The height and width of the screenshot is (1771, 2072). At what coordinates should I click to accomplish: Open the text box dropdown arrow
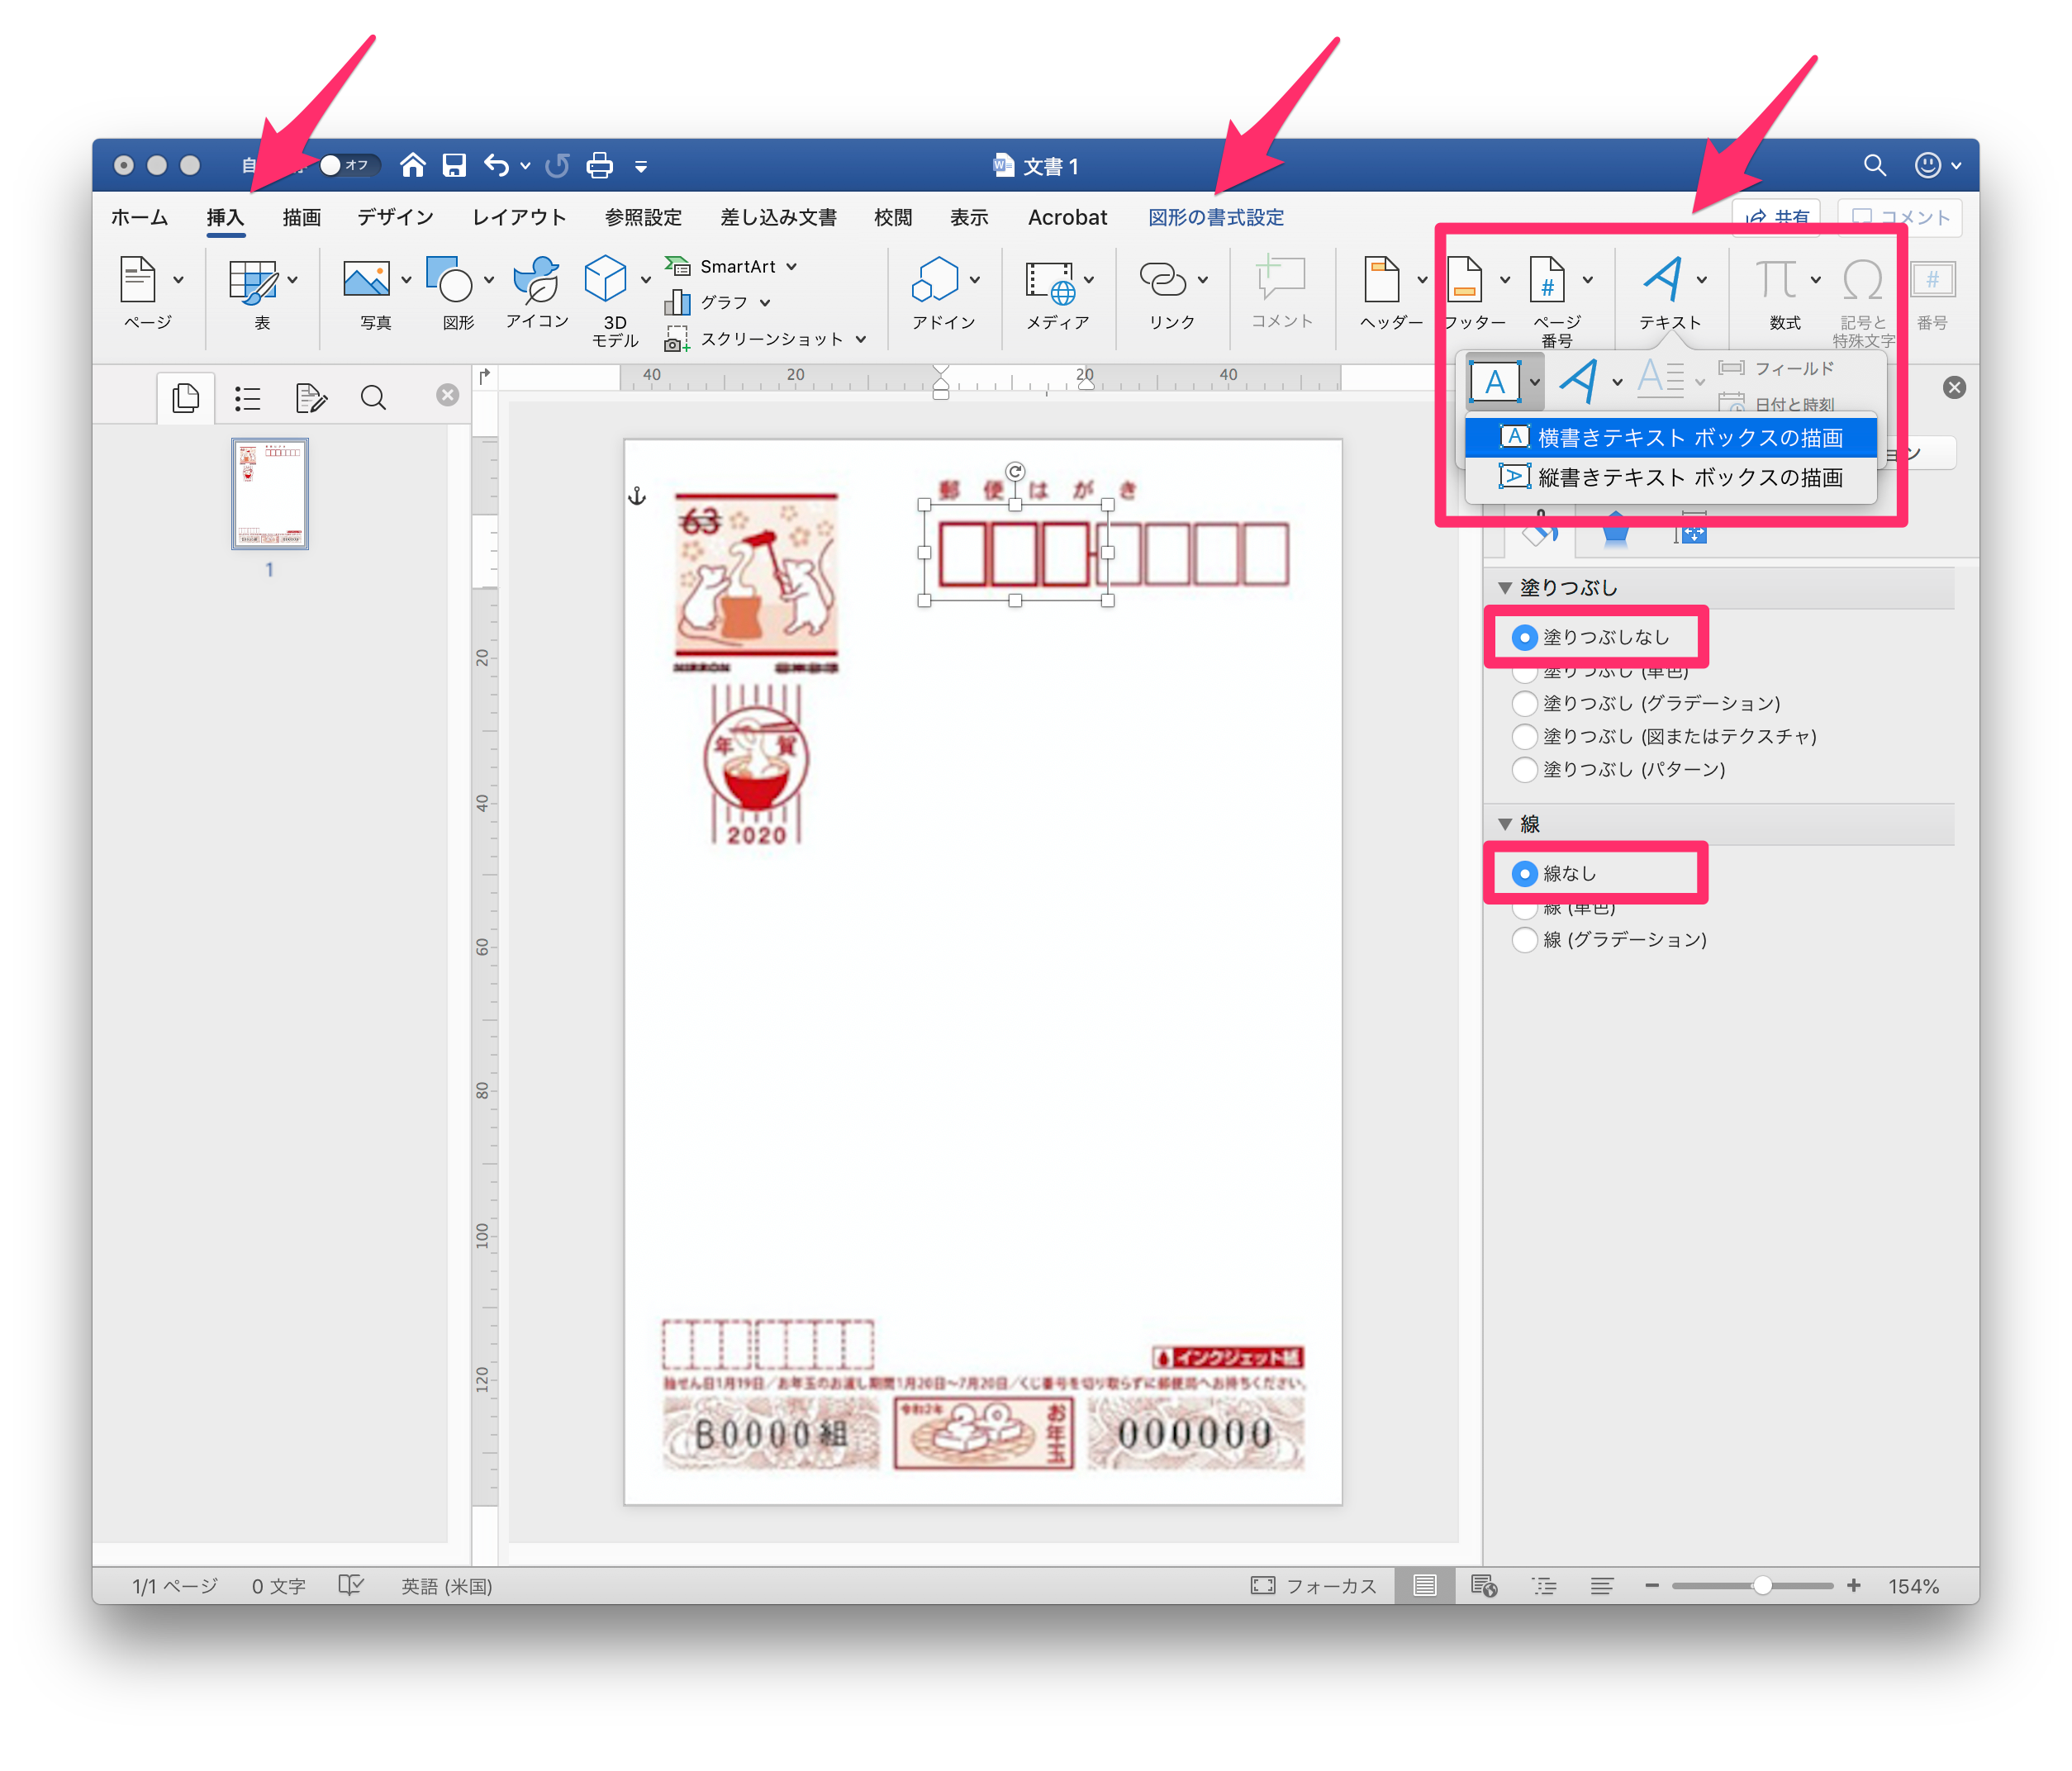click(x=1534, y=382)
